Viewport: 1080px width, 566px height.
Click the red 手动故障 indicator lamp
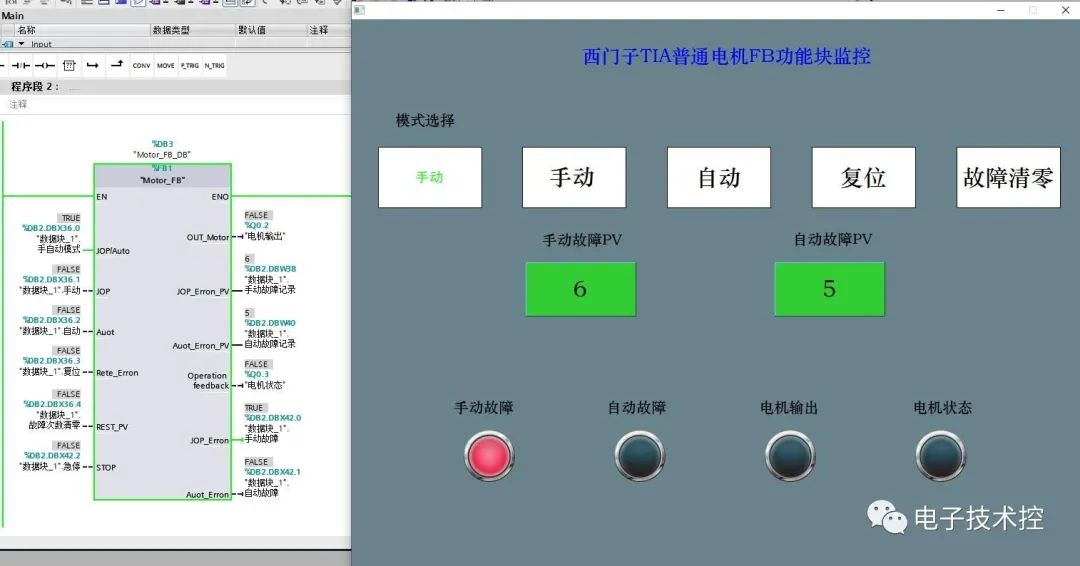click(x=489, y=456)
